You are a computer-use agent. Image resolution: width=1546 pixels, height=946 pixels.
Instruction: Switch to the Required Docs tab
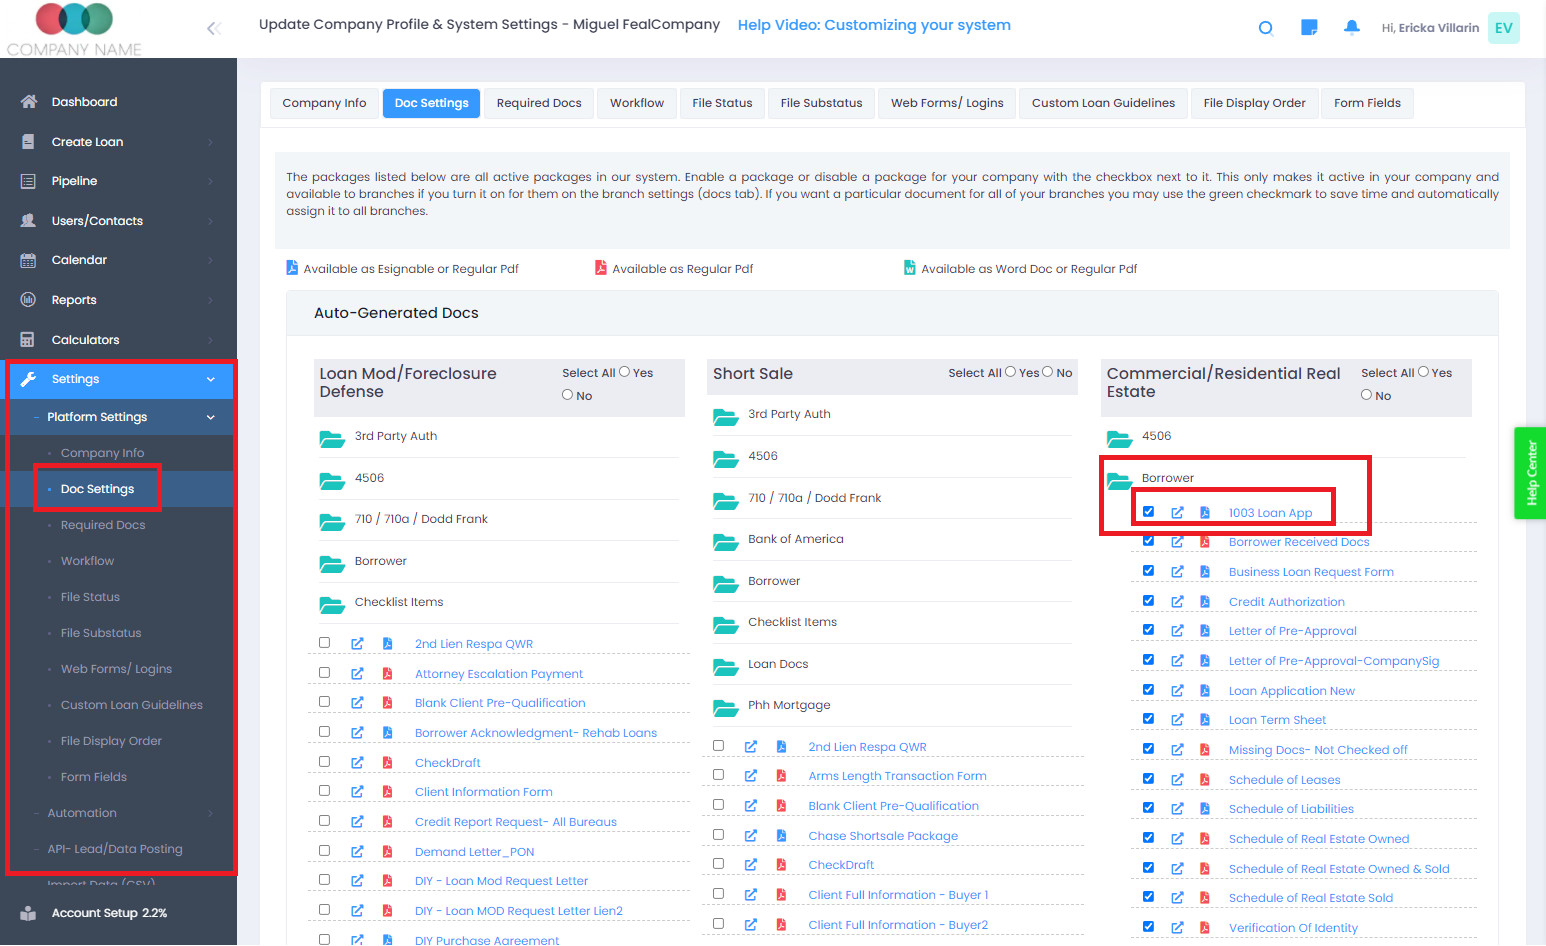[538, 103]
